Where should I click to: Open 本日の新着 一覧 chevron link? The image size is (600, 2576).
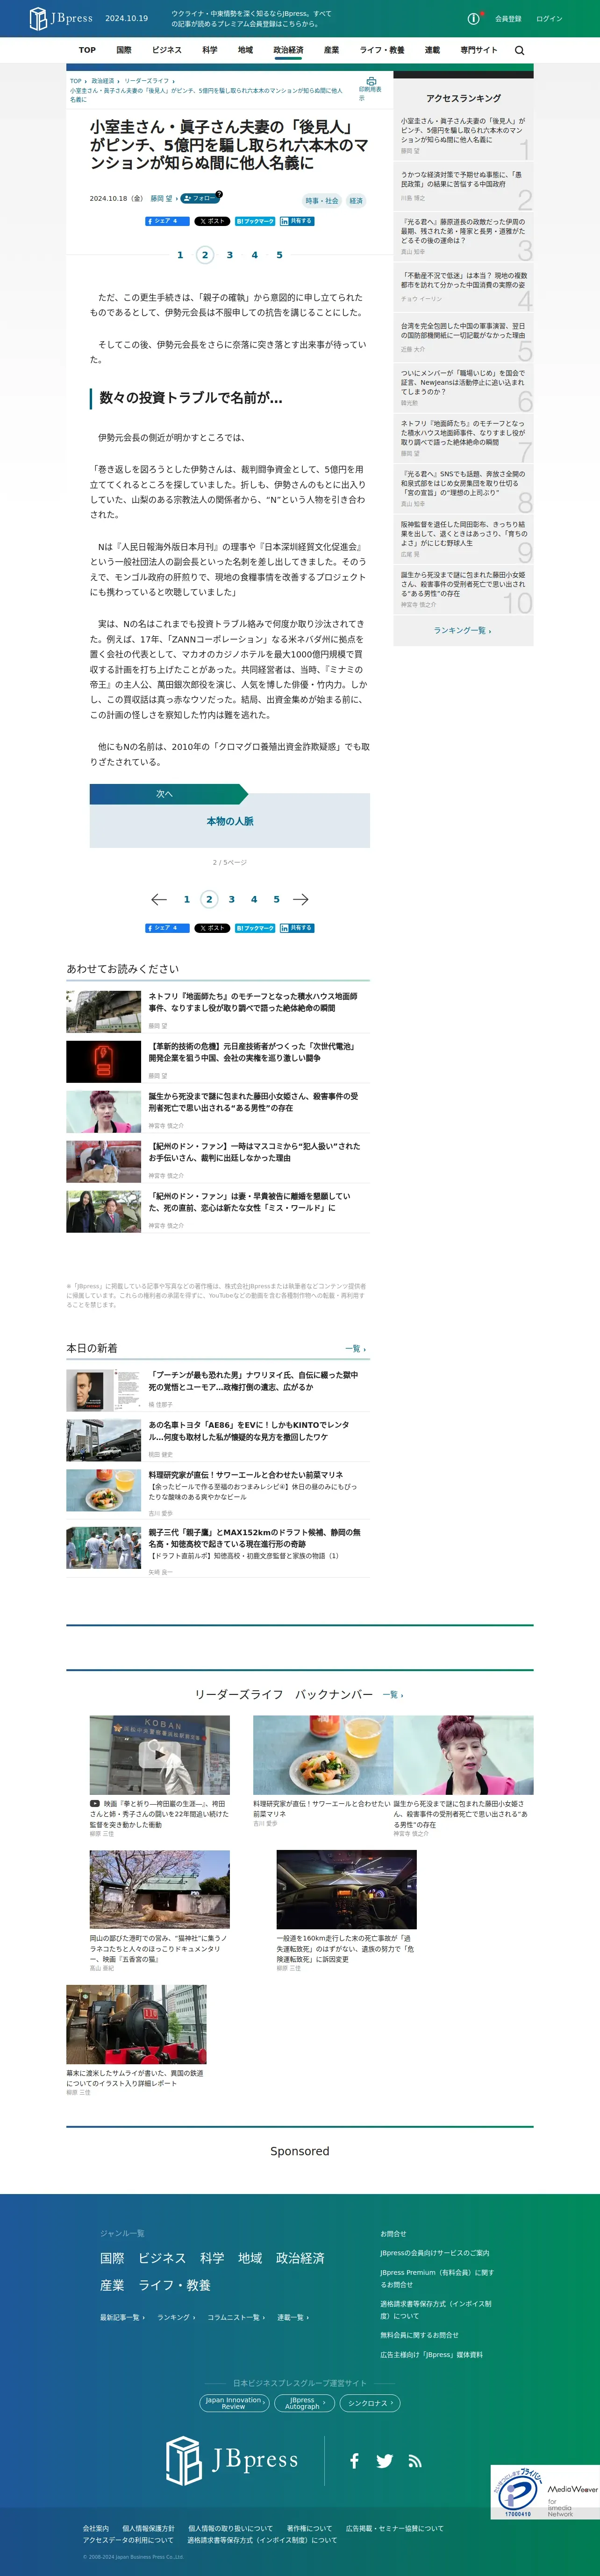355,1349
